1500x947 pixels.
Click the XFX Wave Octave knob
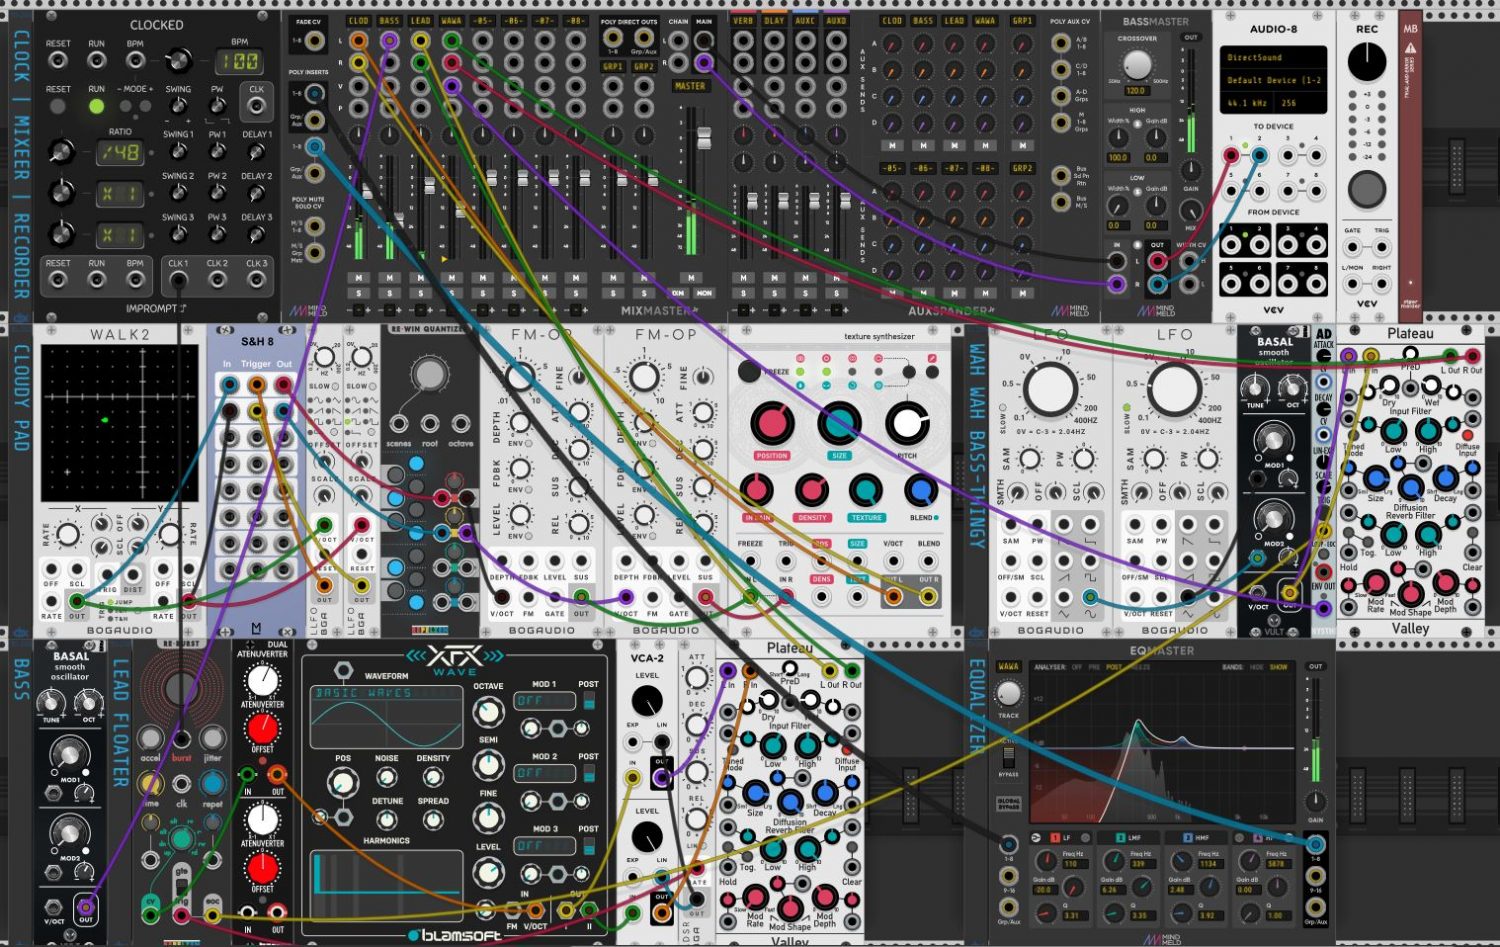tap(487, 712)
